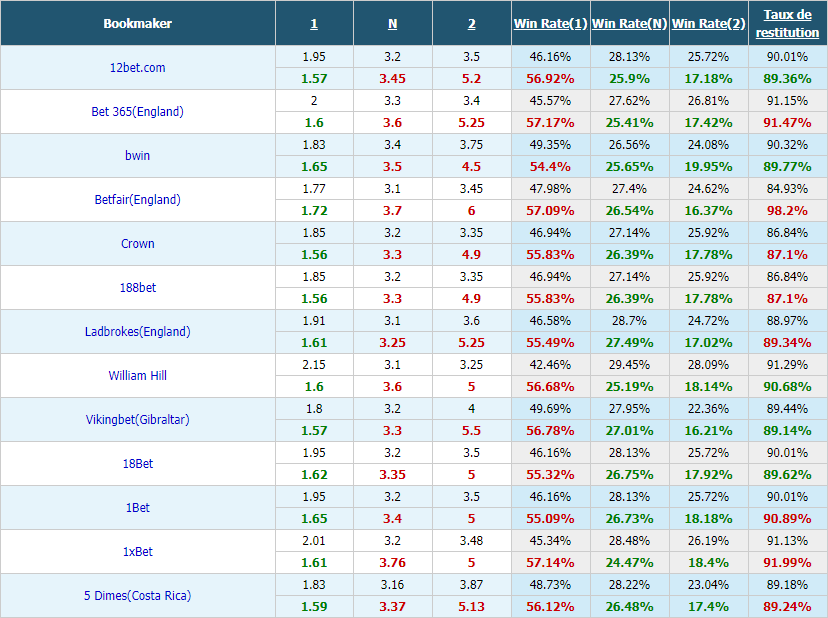Select William Hill's 42.46% opening win rate

click(550, 364)
